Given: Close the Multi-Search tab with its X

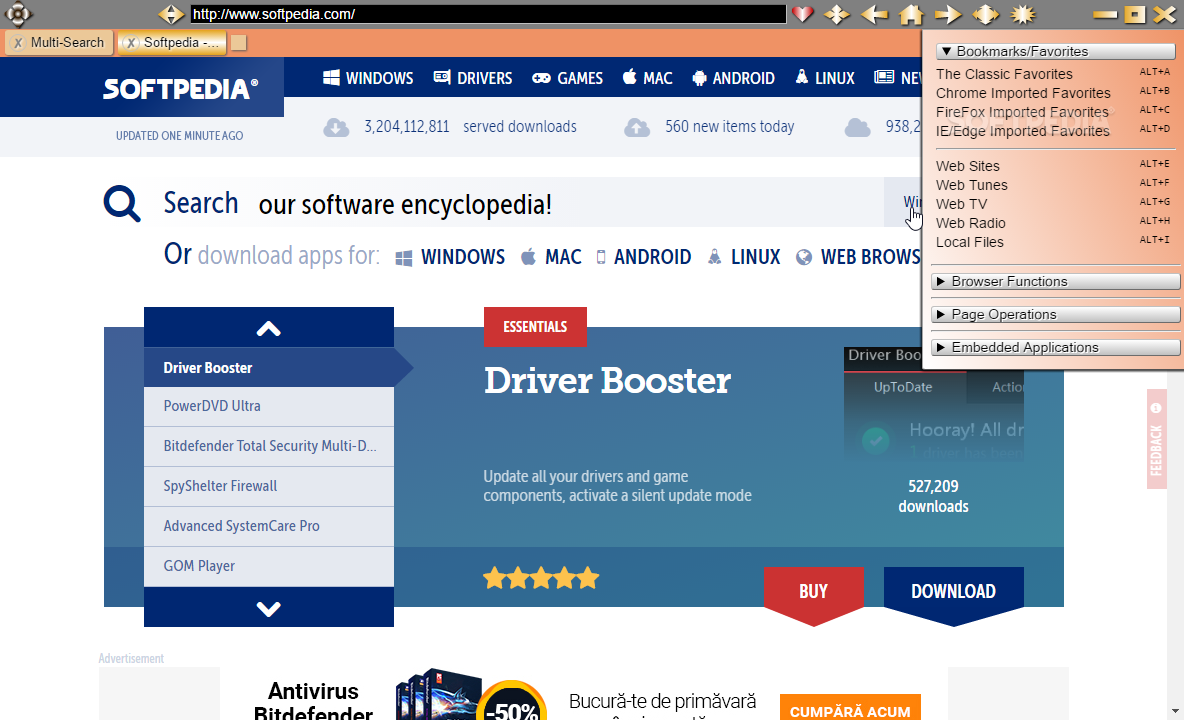Looking at the screenshot, I should click(x=18, y=43).
